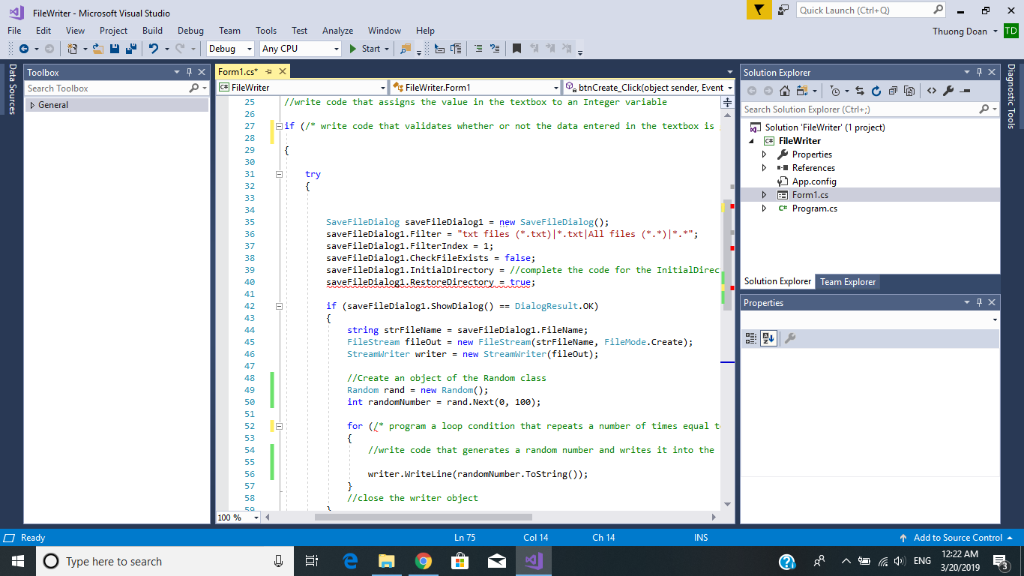Click the comment out lines icon
Image resolution: width=1024 pixels, height=576 pixels.
(x=478, y=49)
